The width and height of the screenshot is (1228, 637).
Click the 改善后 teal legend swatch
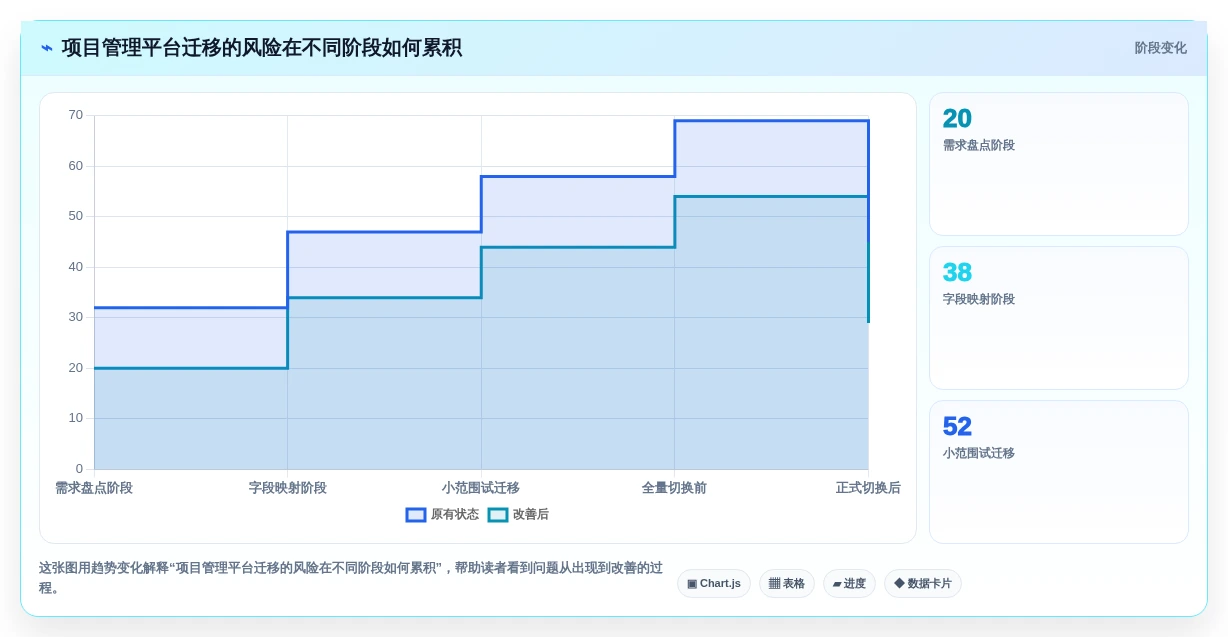pyautogui.click(x=498, y=515)
